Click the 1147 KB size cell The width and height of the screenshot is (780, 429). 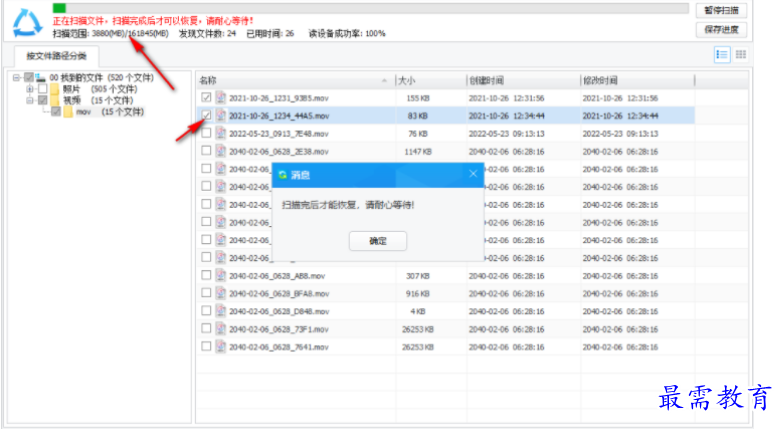418,152
